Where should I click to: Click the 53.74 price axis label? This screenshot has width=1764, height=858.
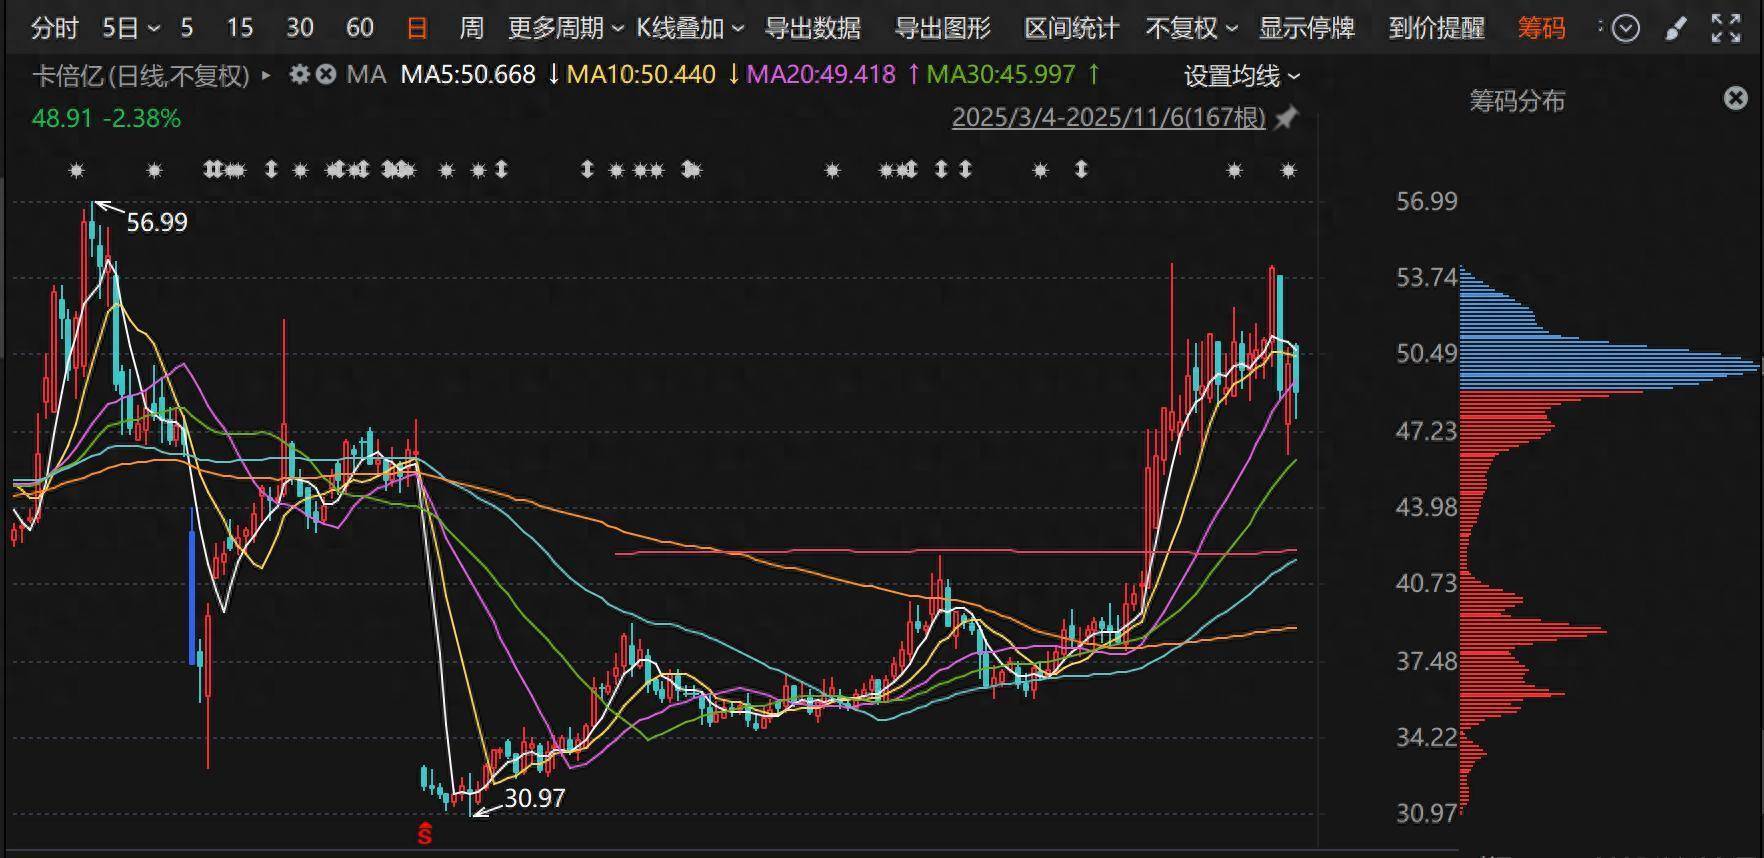pyautogui.click(x=1426, y=277)
